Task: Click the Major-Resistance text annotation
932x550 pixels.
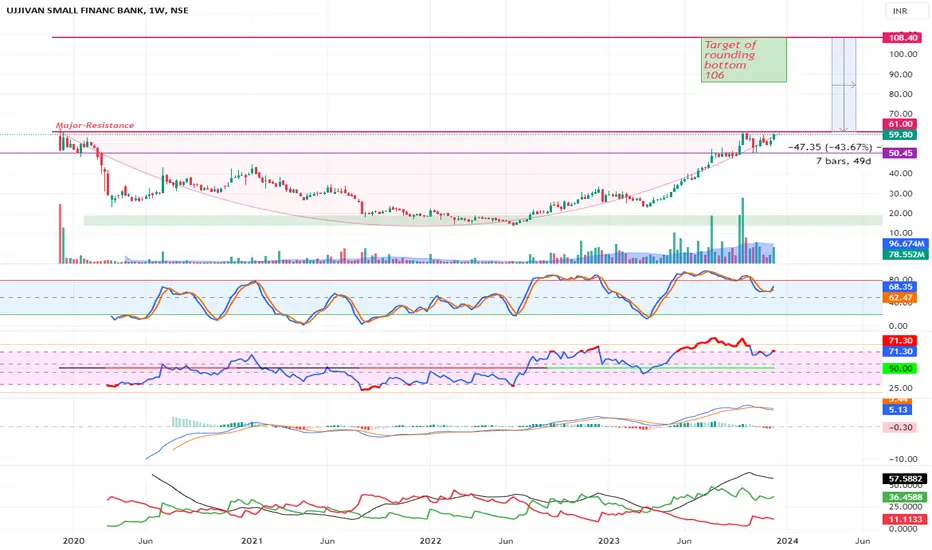Action: (95, 125)
